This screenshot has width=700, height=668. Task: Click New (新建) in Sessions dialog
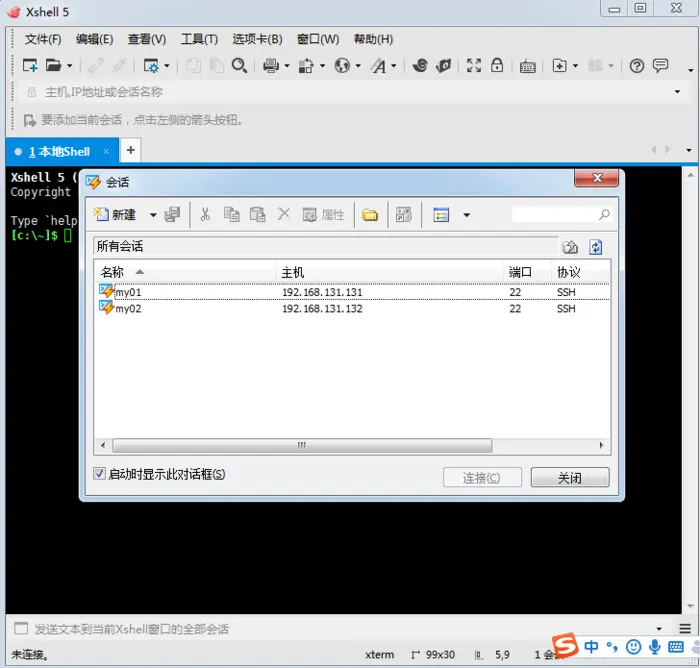[x=114, y=215]
